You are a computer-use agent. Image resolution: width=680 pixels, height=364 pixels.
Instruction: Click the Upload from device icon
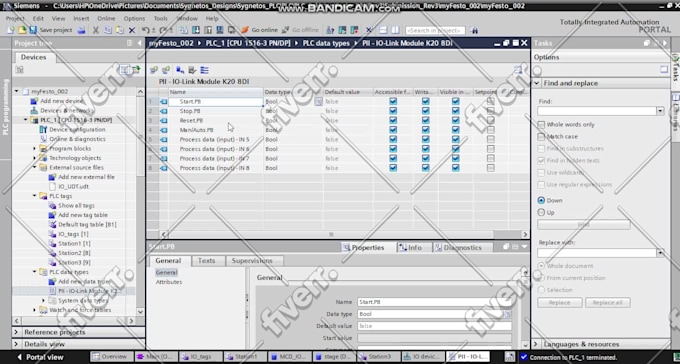(x=208, y=30)
